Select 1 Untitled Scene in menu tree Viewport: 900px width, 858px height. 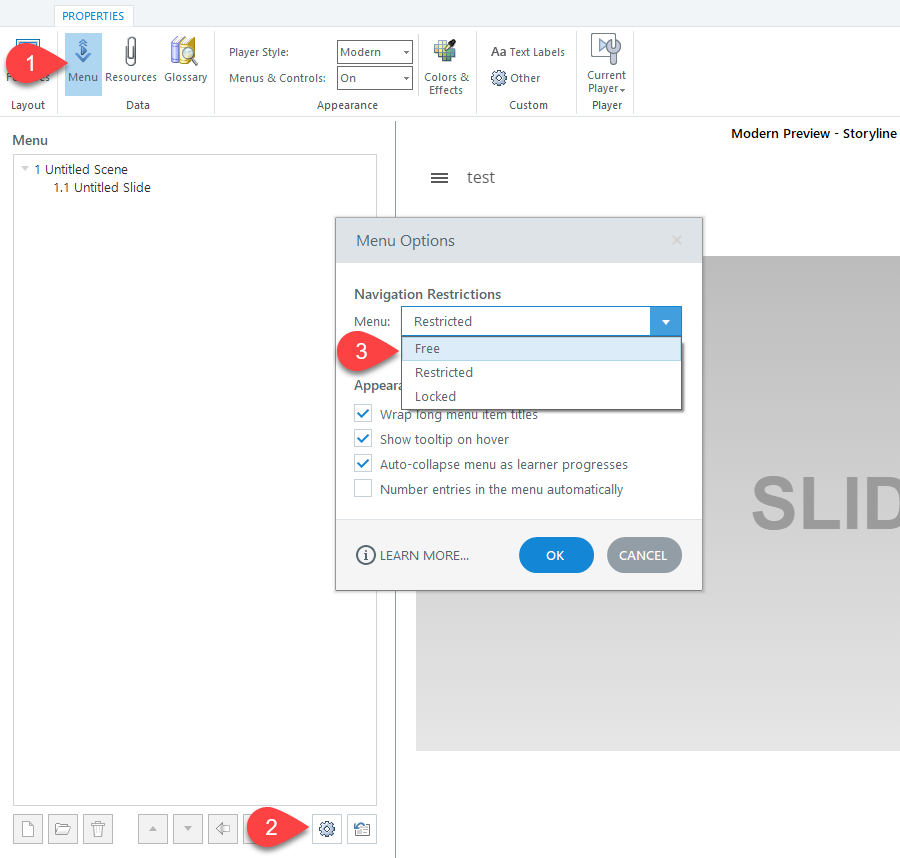(81, 169)
